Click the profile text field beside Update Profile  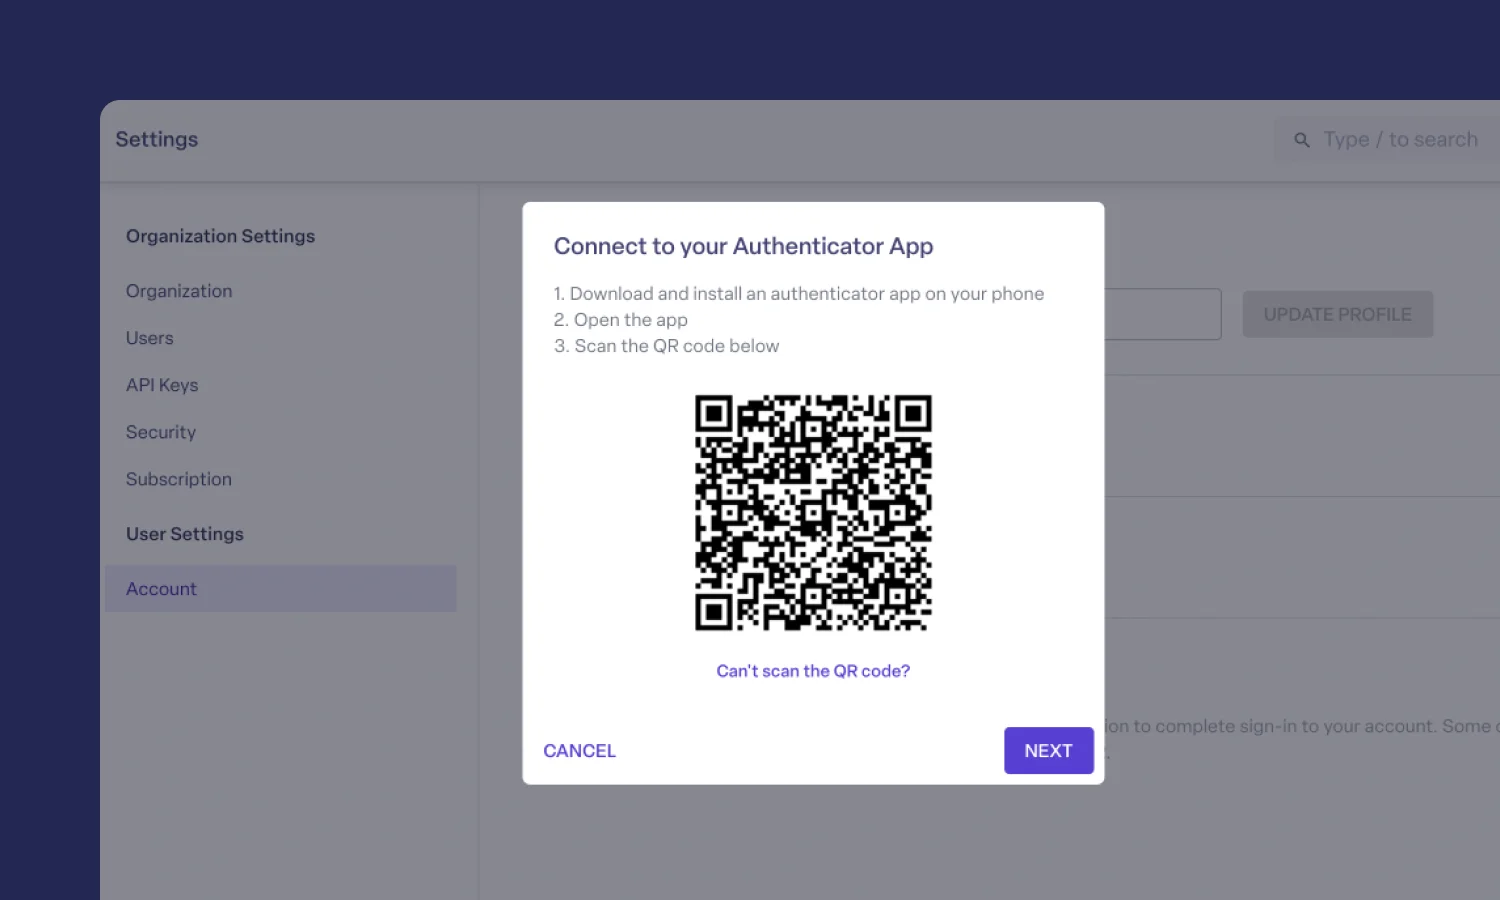(x=1162, y=314)
